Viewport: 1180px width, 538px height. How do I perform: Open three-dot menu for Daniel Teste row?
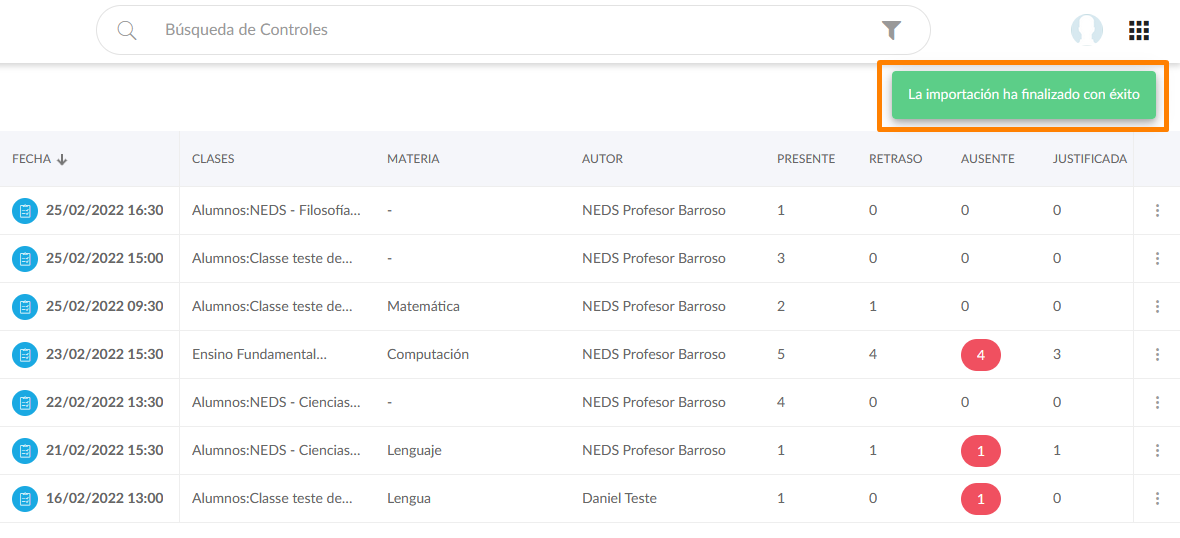(1157, 499)
